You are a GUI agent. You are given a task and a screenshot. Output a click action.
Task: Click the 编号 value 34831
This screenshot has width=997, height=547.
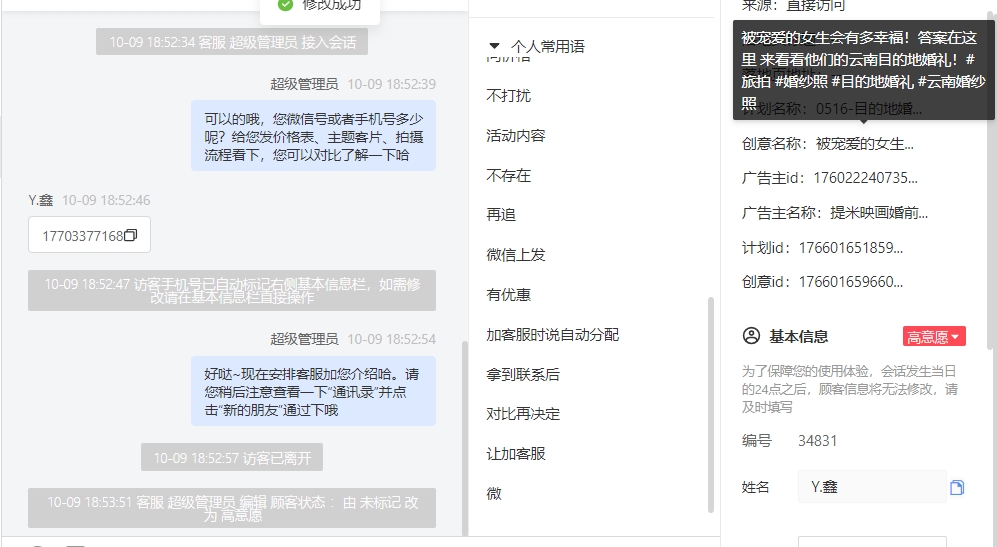[x=817, y=441]
